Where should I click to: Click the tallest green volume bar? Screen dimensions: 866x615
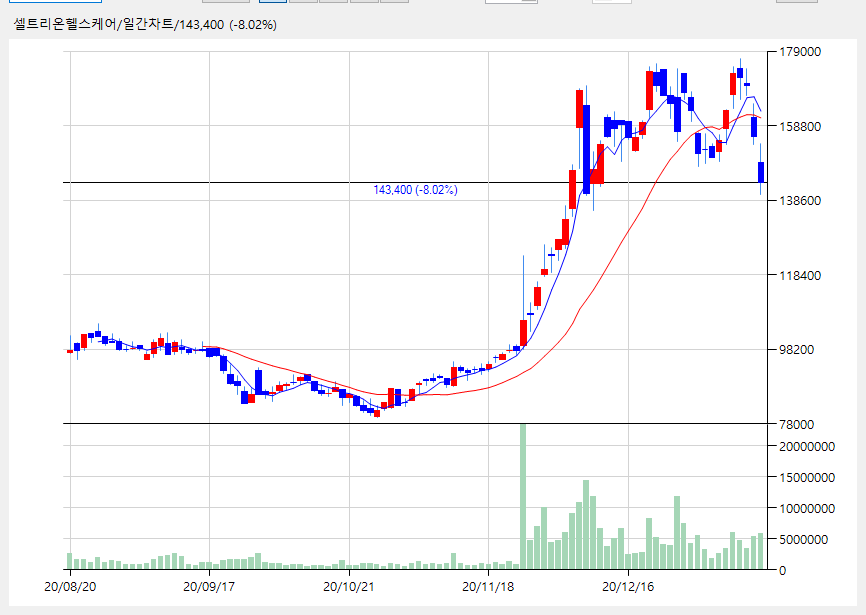pyautogui.click(x=523, y=496)
